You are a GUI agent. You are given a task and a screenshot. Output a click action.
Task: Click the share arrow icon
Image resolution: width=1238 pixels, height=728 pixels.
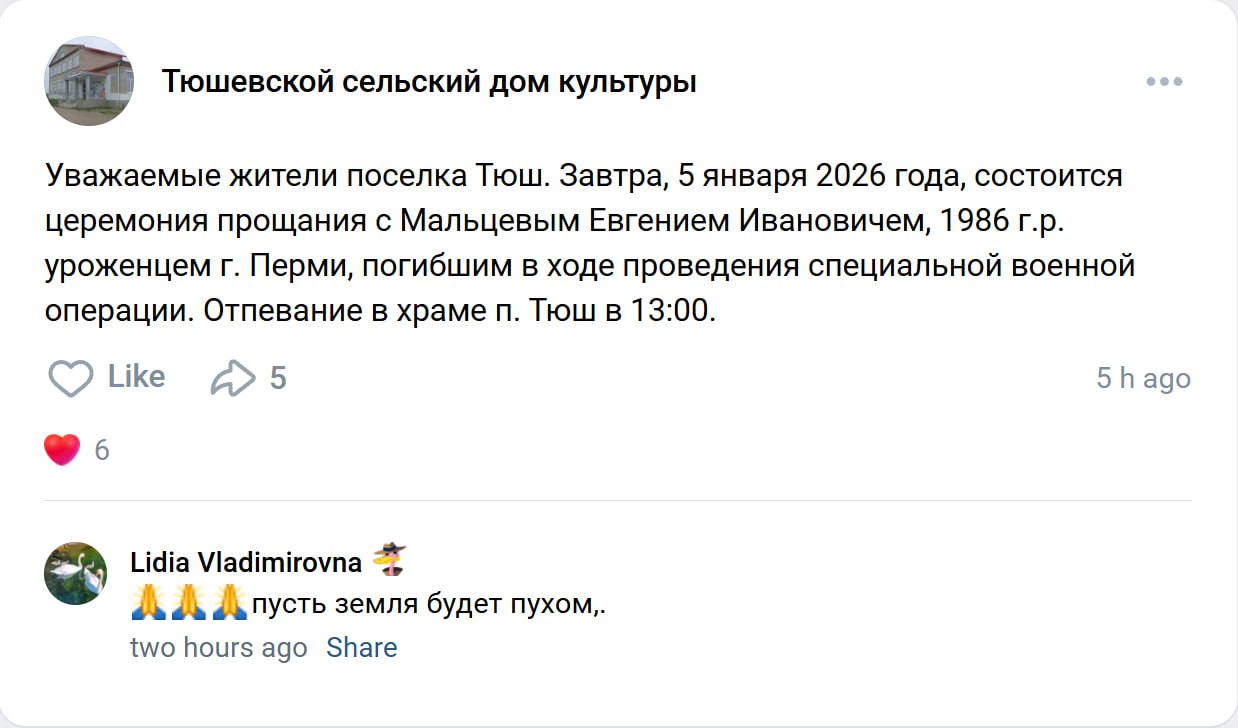point(233,378)
